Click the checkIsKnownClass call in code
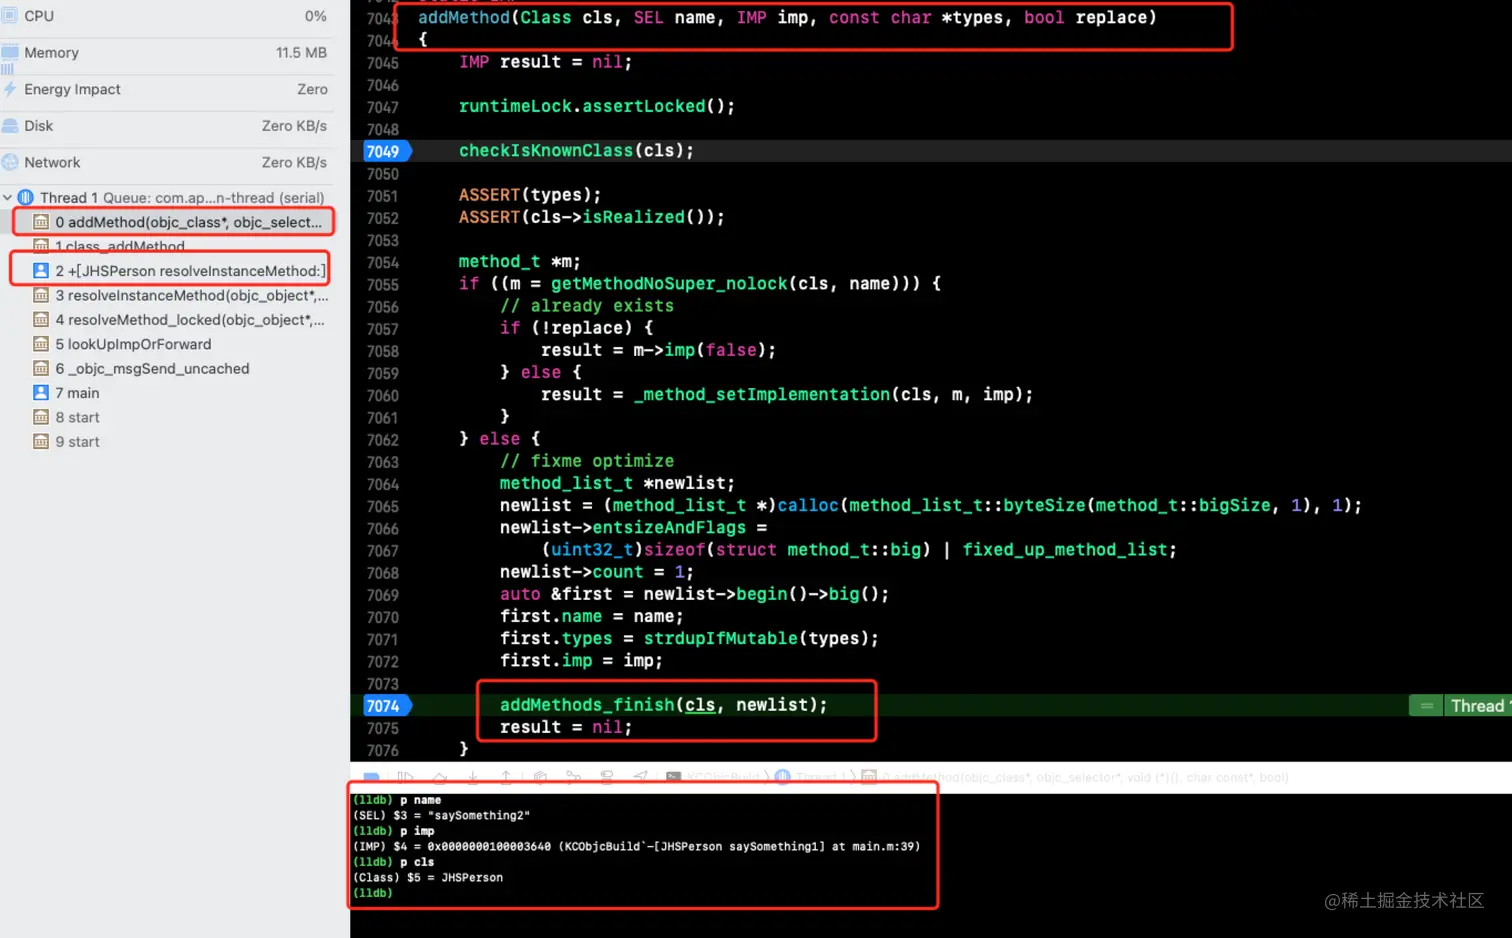This screenshot has height=938, width=1512. click(x=546, y=151)
